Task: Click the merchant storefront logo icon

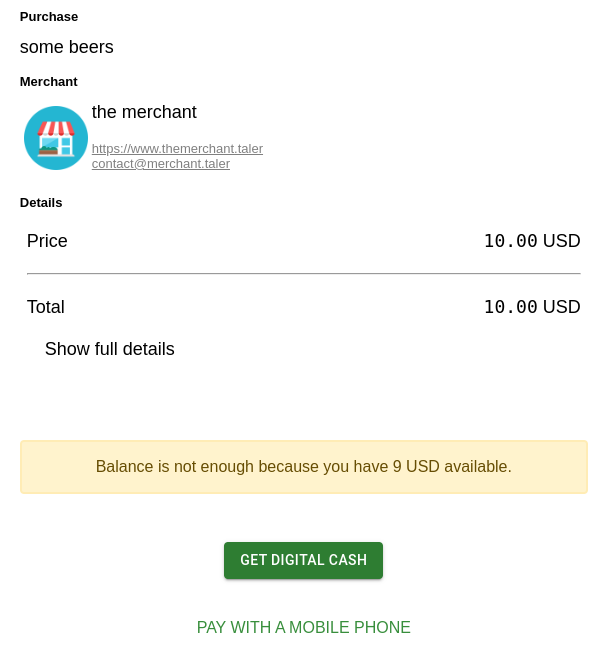Action: (x=56, y=138)
